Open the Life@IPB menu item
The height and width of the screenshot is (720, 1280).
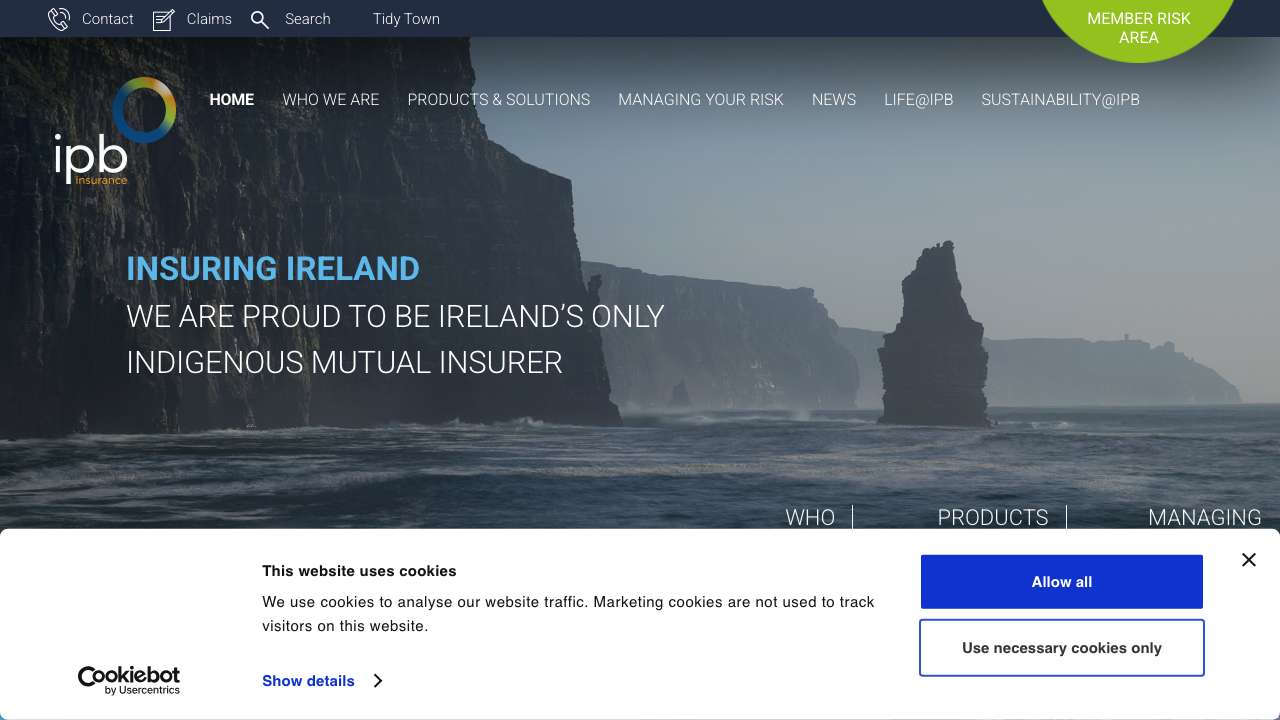point(918,100)
